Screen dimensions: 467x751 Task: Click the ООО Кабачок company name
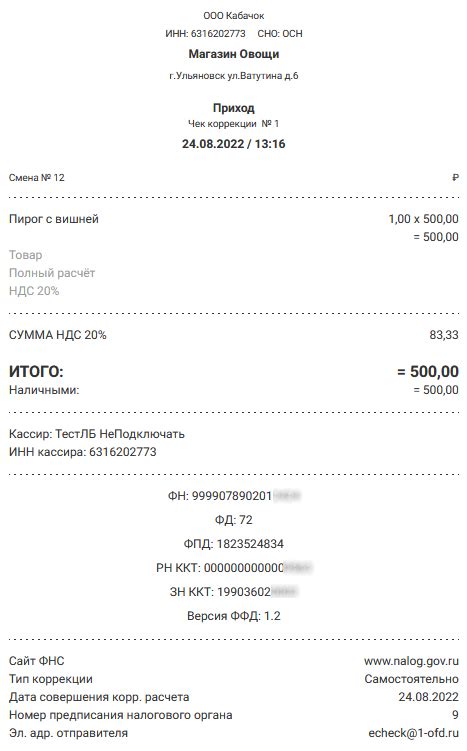point(234,16)
